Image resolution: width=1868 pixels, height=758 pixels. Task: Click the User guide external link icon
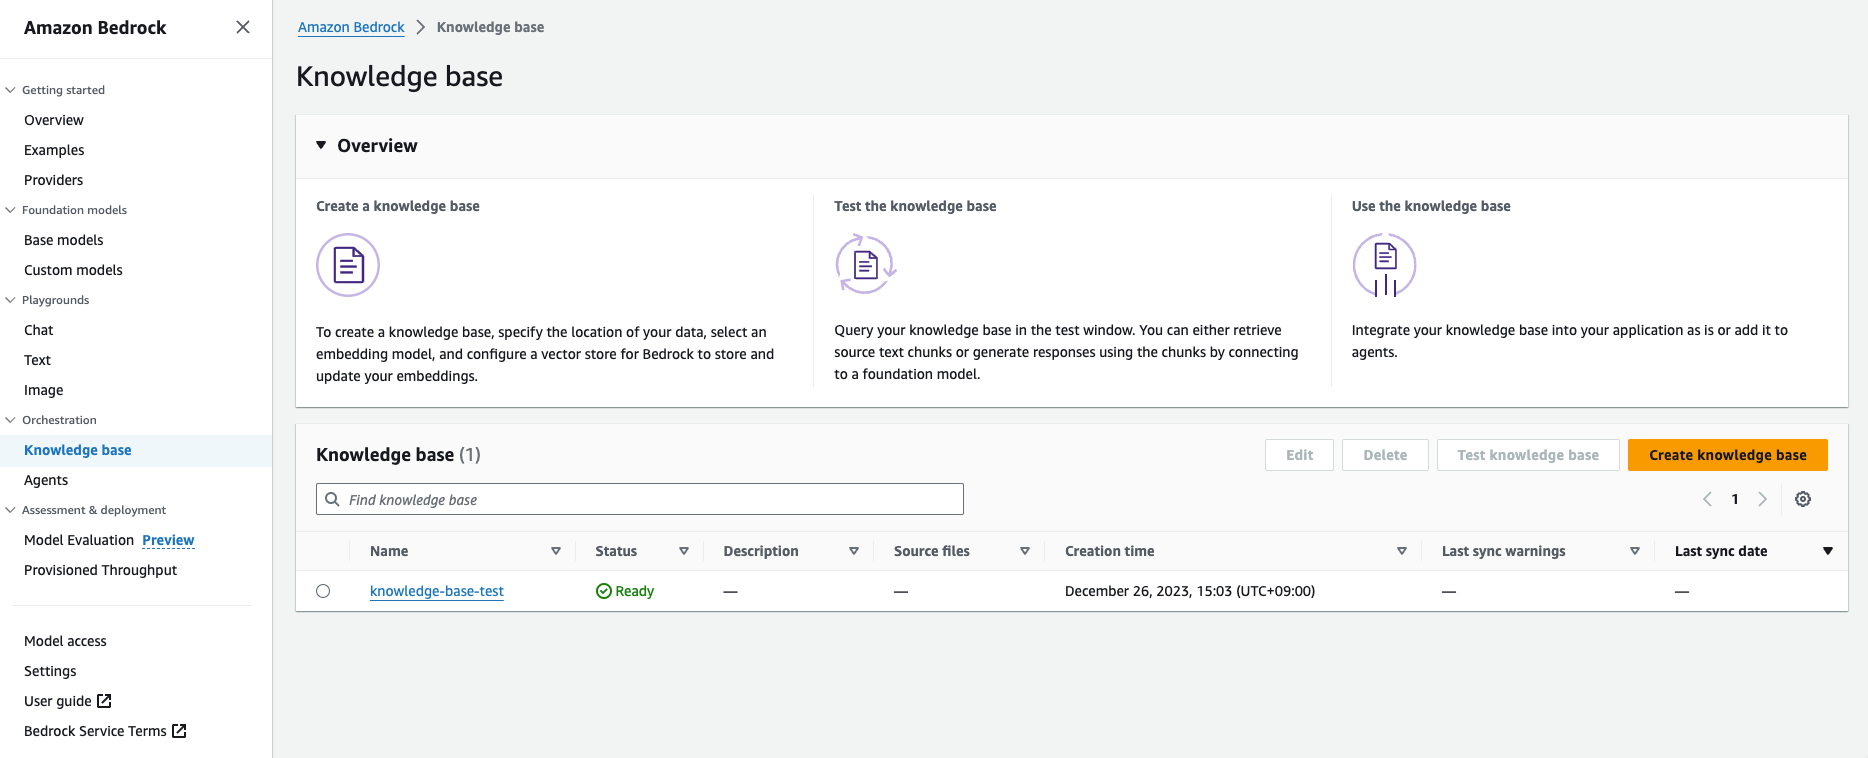pos(104,701)
